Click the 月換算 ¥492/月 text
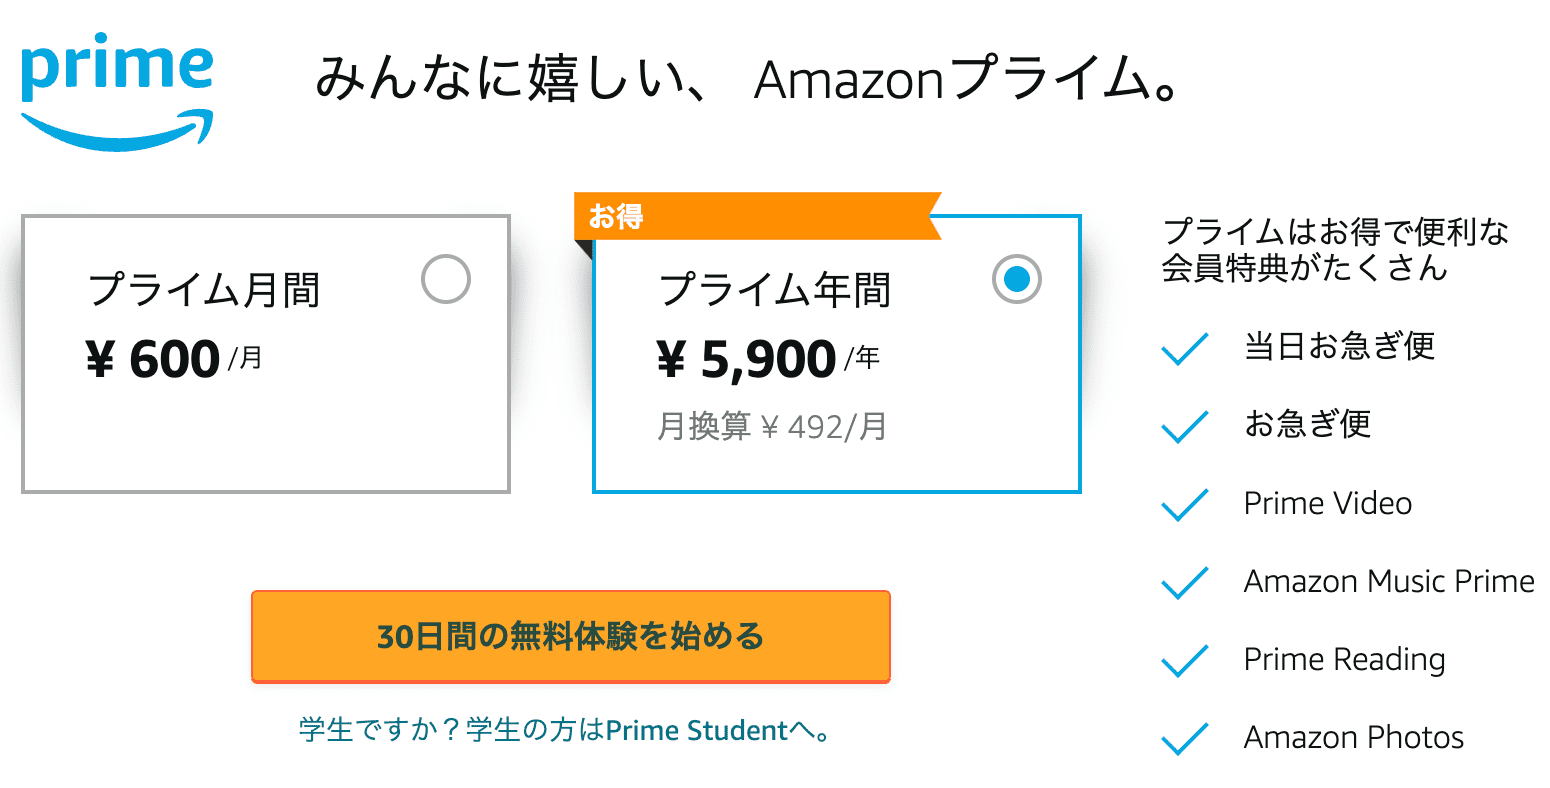 coord(771,427)
